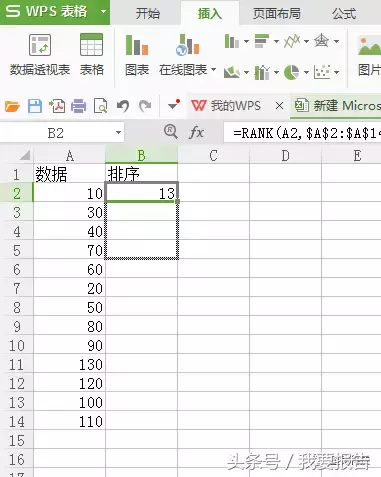
Task: Insert a column chart icon
Action: (232, 41)
